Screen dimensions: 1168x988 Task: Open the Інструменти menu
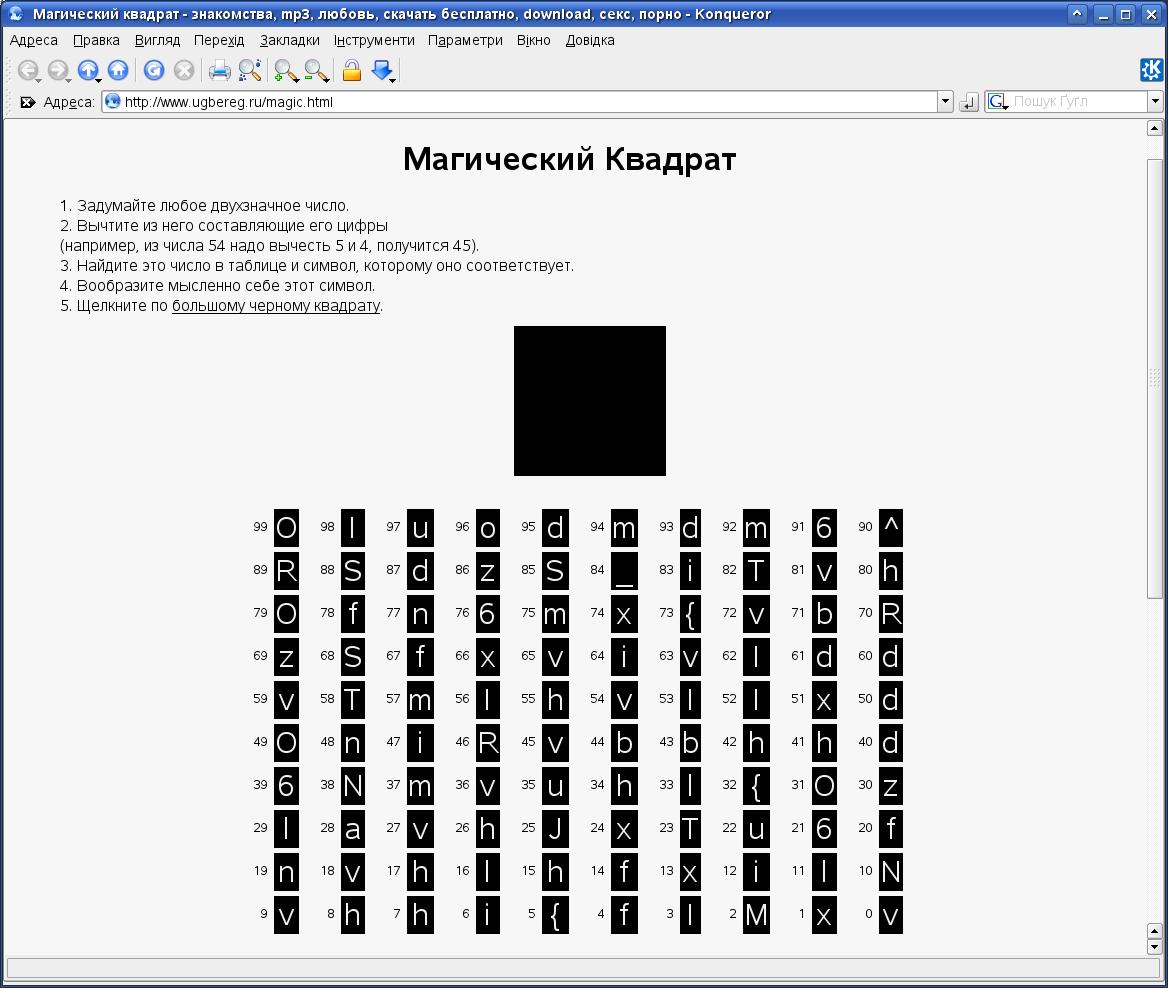pos(374,40)
